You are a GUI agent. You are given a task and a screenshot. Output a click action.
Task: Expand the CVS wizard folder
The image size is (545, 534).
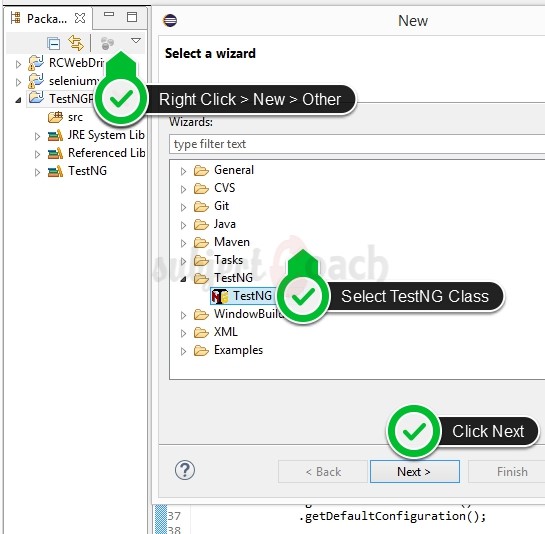(183, 189)
